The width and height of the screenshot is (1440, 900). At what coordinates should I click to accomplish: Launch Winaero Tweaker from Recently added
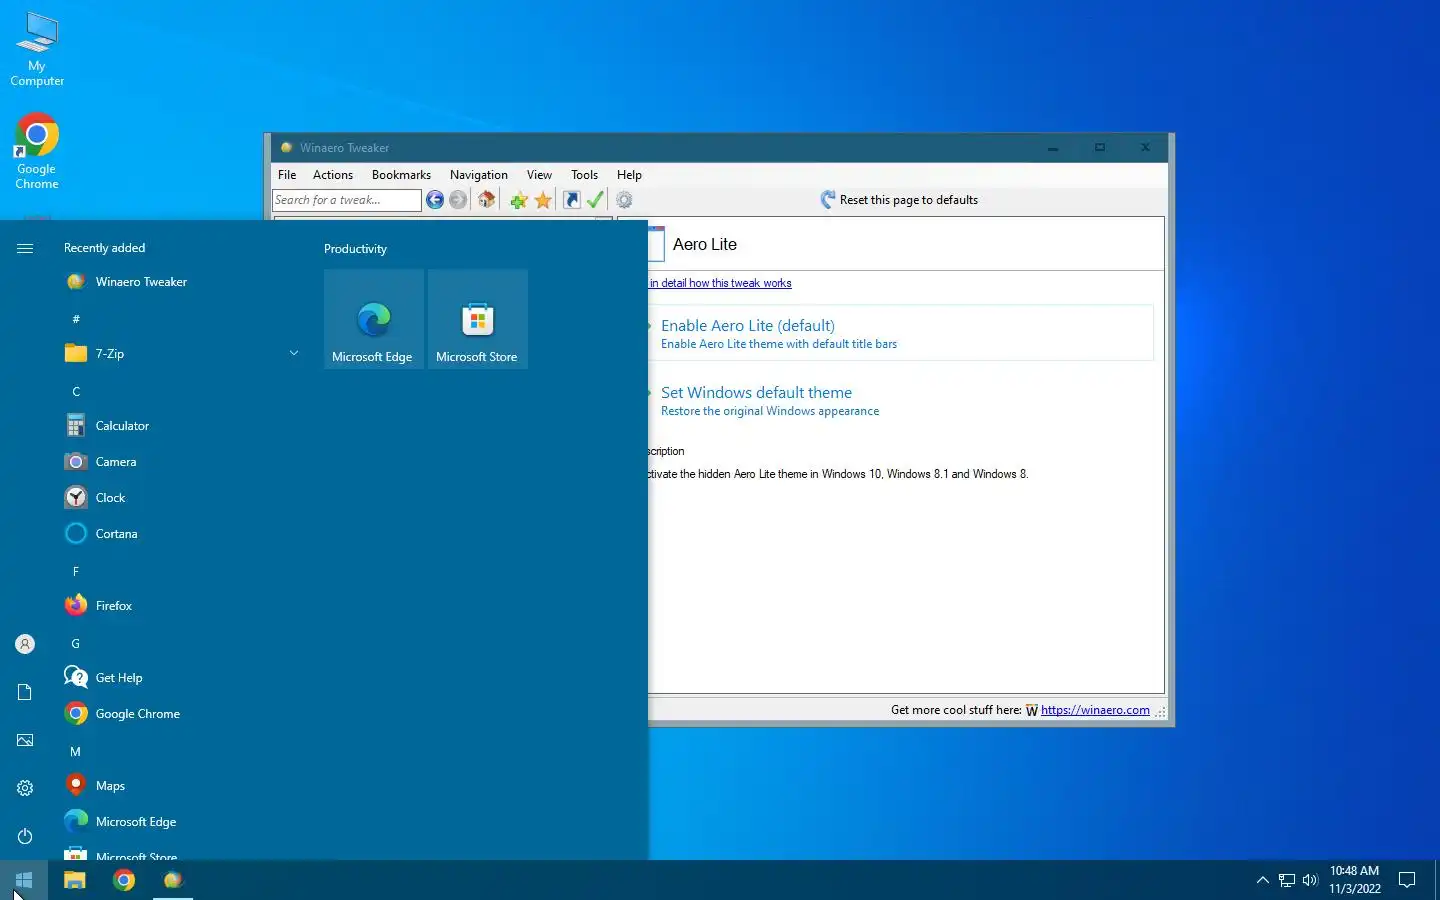coord(180,282)
